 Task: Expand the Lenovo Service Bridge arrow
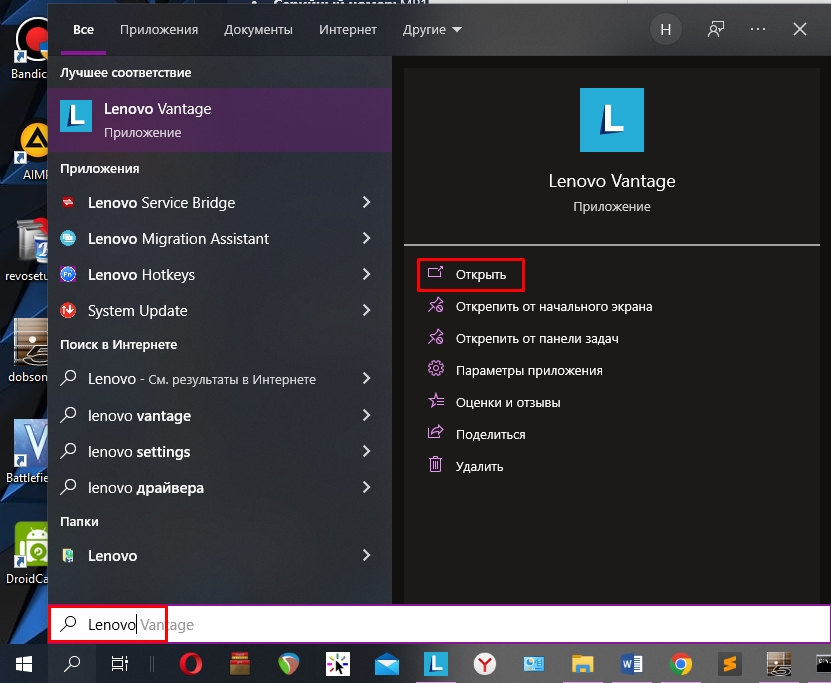point(366,203)
